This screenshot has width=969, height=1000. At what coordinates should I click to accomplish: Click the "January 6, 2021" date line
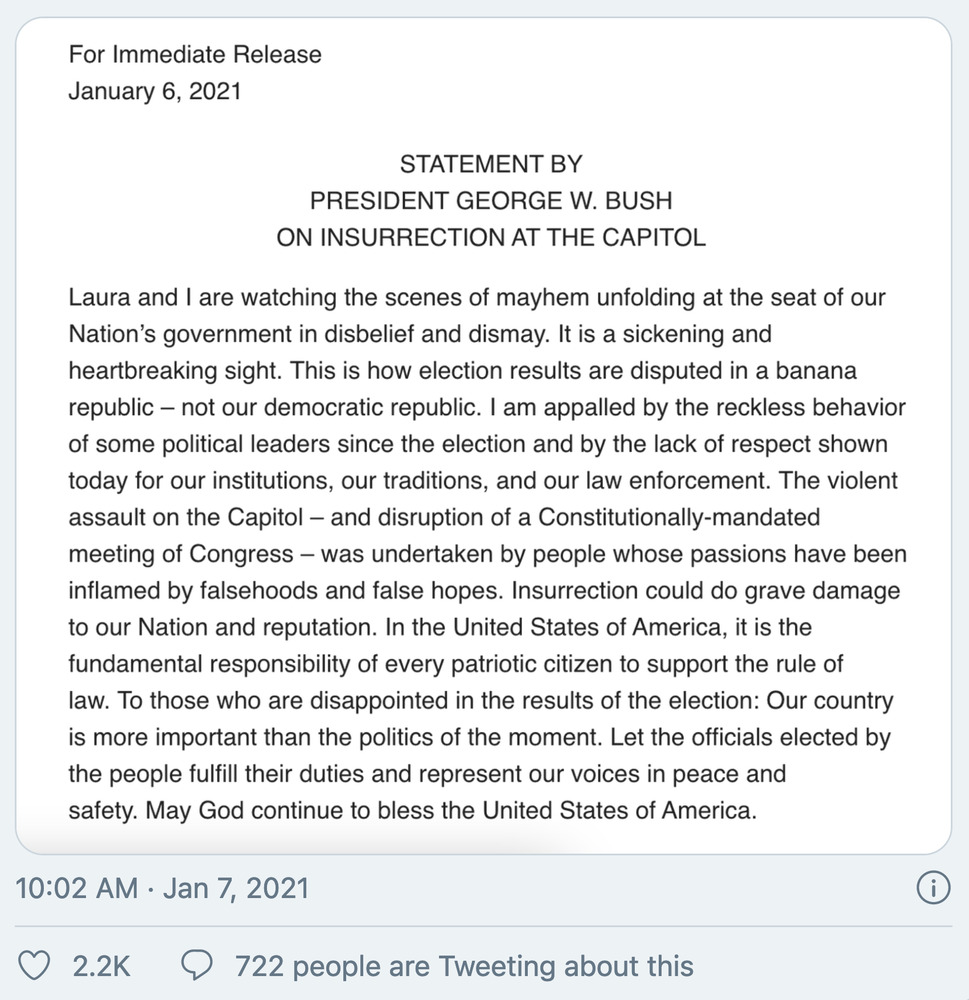[155, 91]
